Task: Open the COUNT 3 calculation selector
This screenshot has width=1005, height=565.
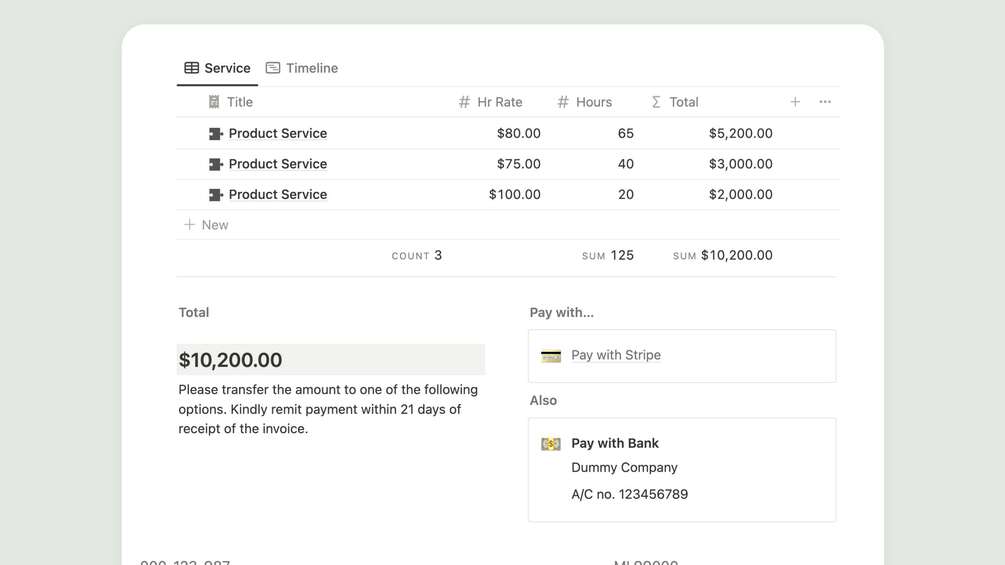Action: point(417,256)
